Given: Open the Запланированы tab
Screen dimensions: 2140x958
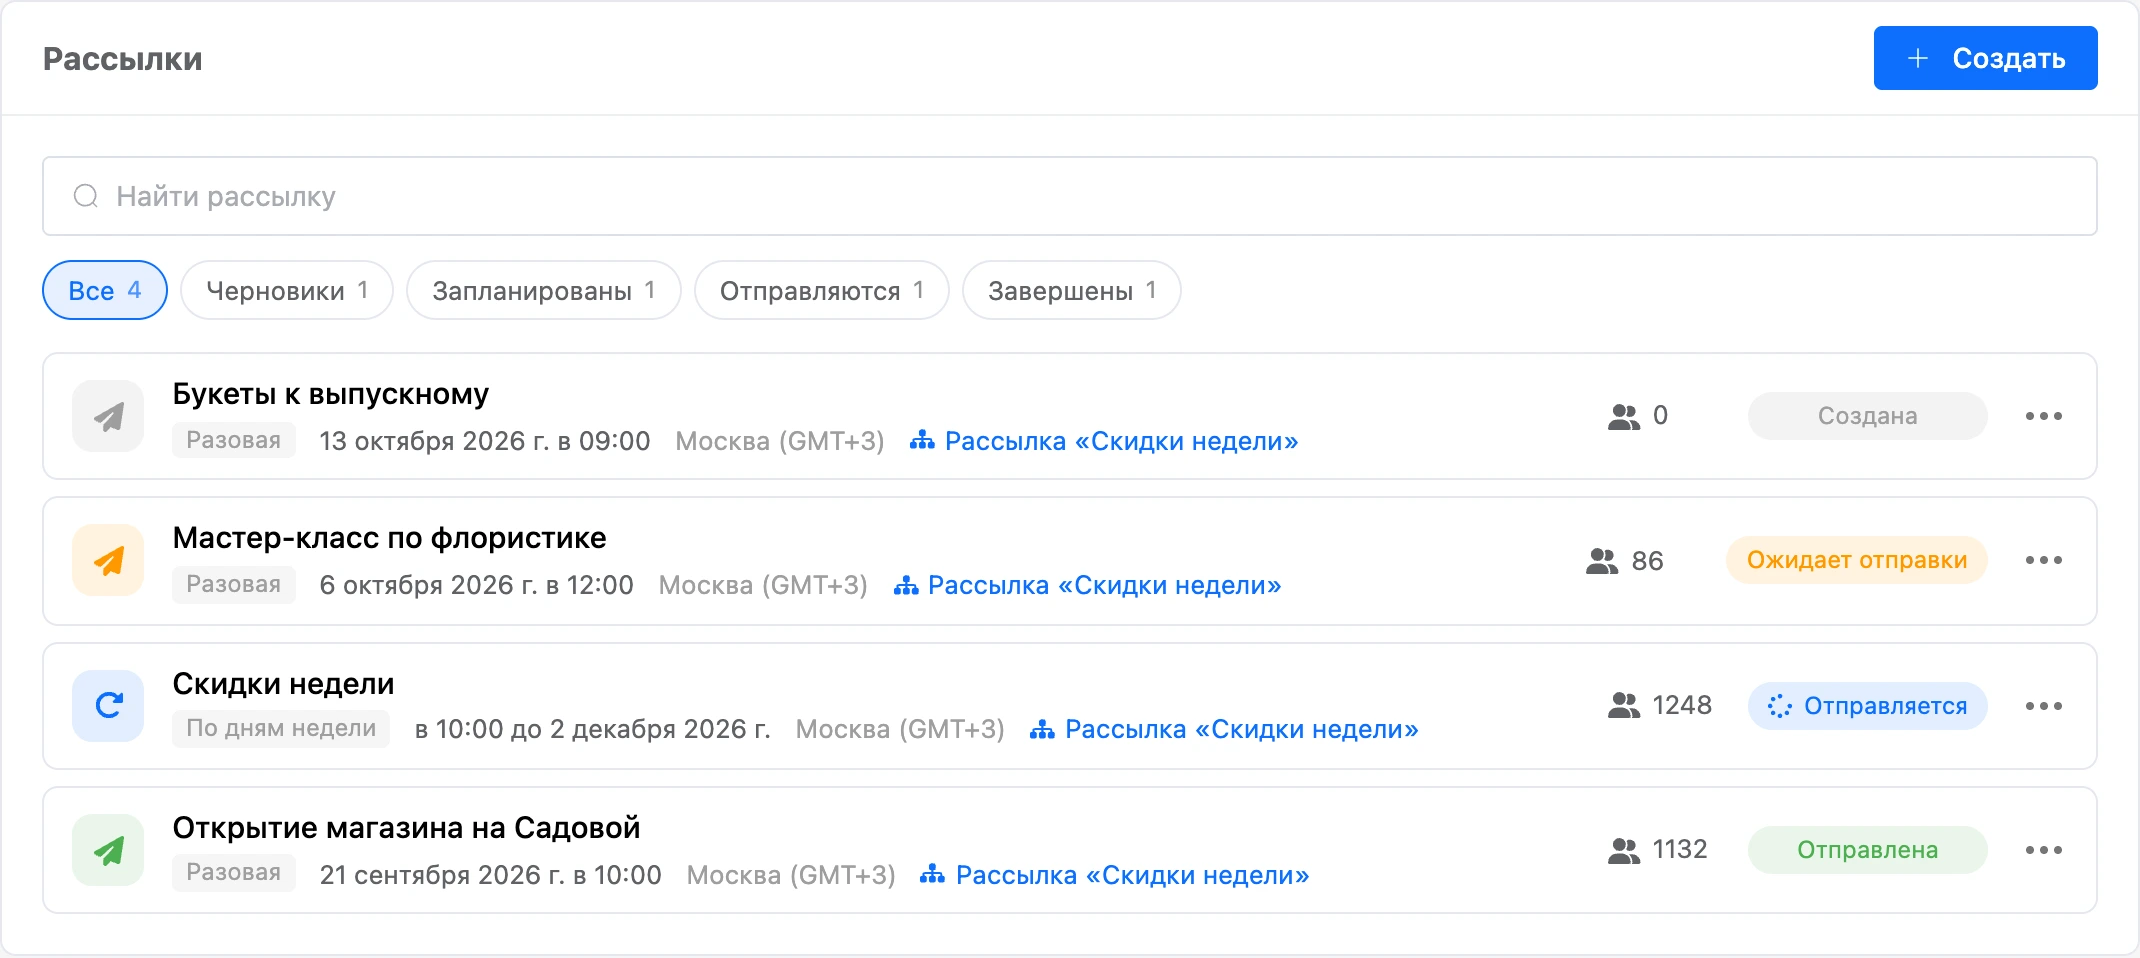Looking at the screenshot, I should coord(544,290).
